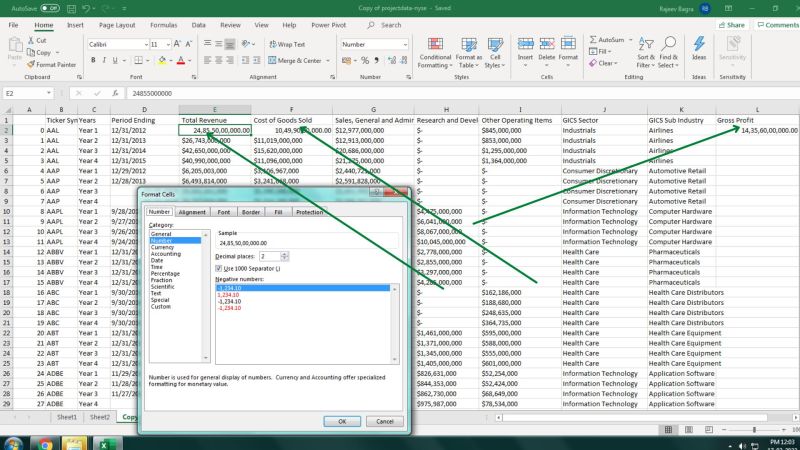The height and width of the screenshot is (450, 800).
Task: Open Sort & Filter
Action: pos(645,53)
